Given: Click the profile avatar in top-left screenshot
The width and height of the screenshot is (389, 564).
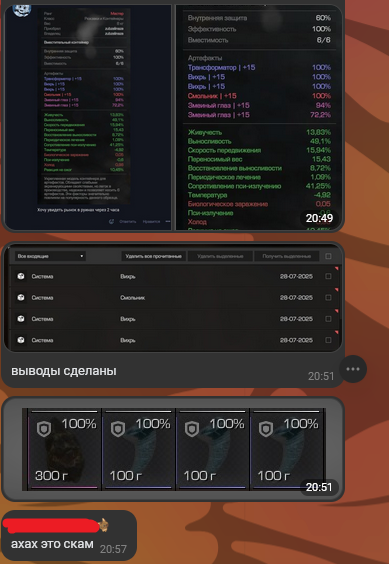Looking at the screenshot, I should click(22, 10).
